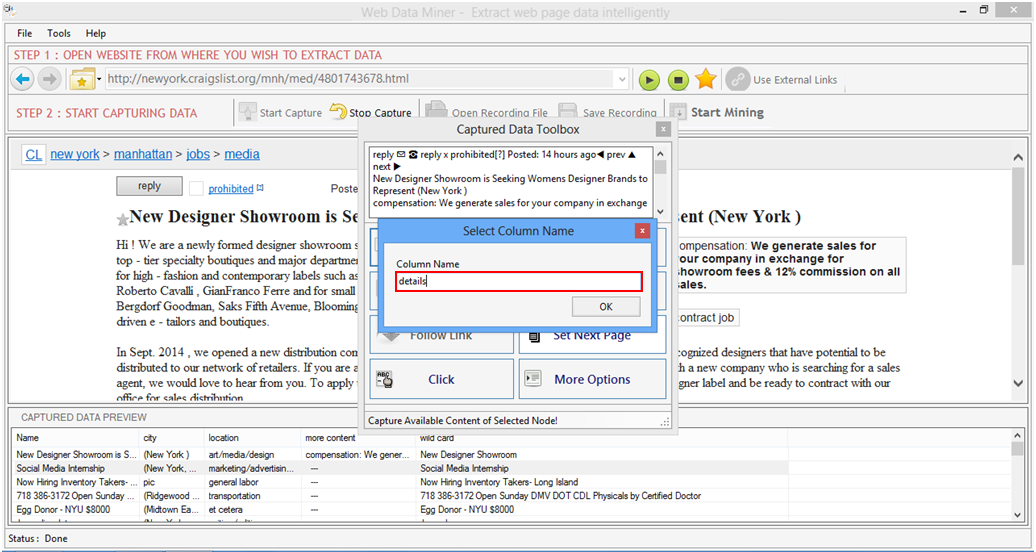
Task: Open the favorites folder icon
Action: (x=82, y=80)
